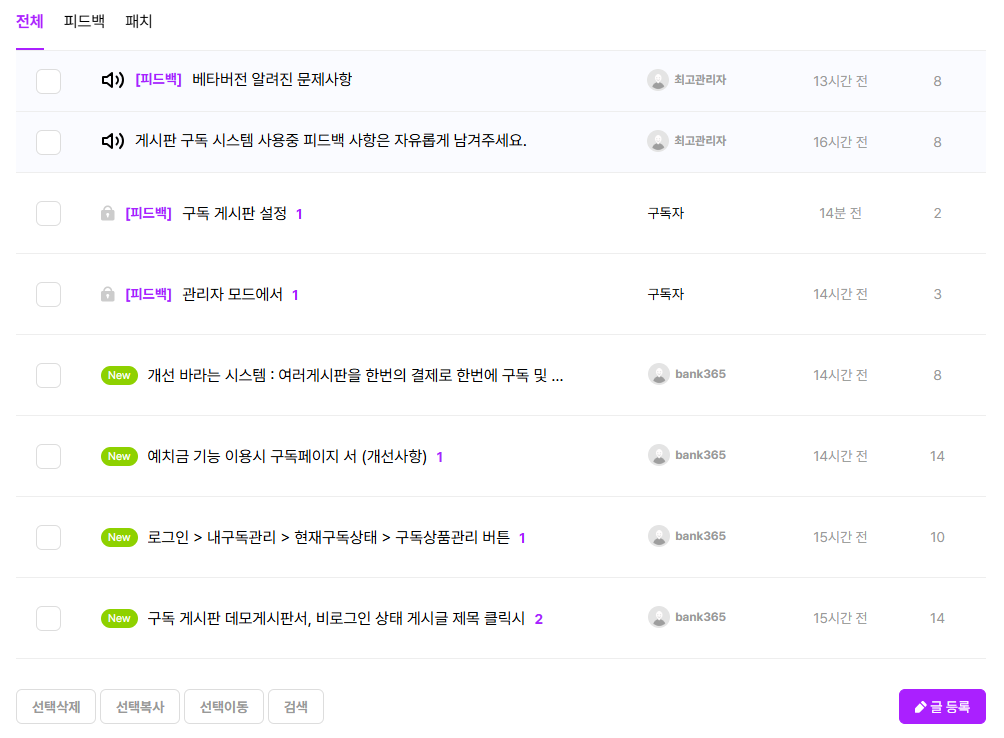The image size is (1004, 738).
Task: Open the post titled 관리자 모드에서
Action: 232,294
